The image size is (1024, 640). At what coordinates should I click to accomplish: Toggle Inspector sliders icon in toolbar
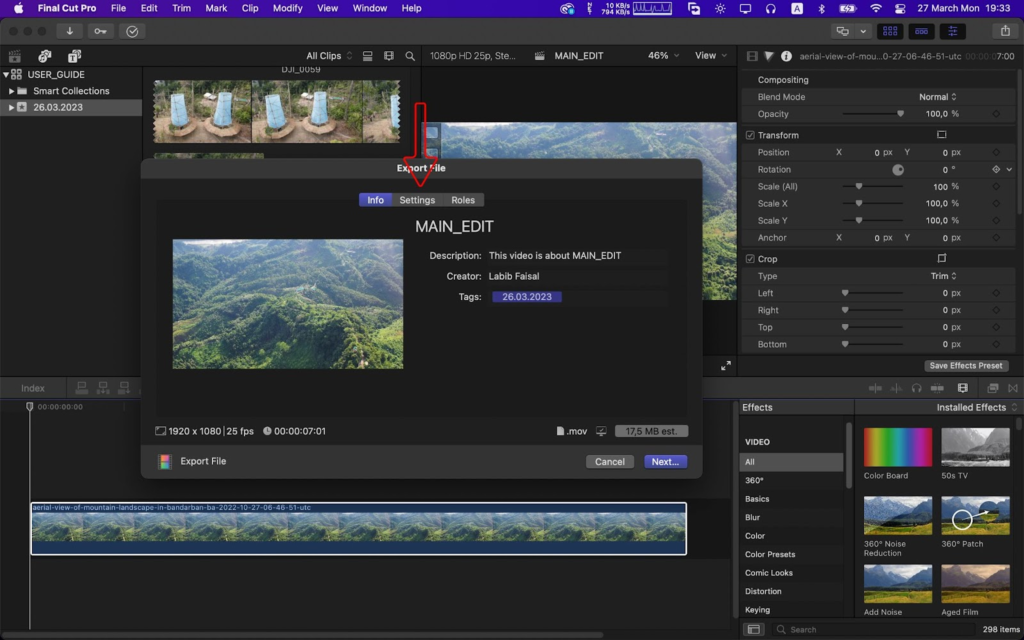pyautogui.click(x=953, y=31)
